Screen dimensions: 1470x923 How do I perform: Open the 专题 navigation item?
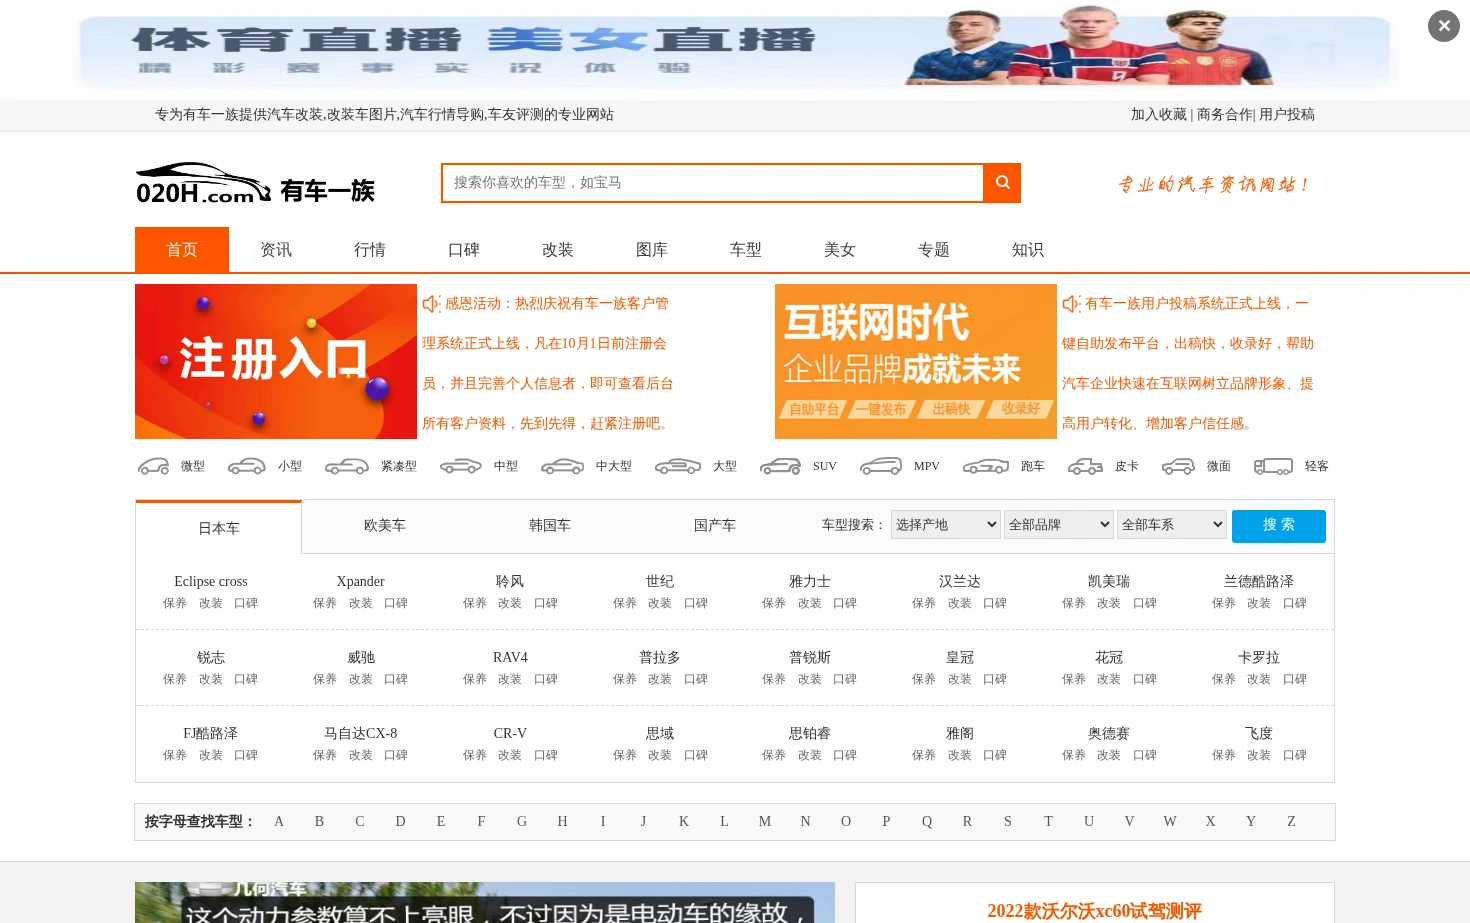(934, 250)
